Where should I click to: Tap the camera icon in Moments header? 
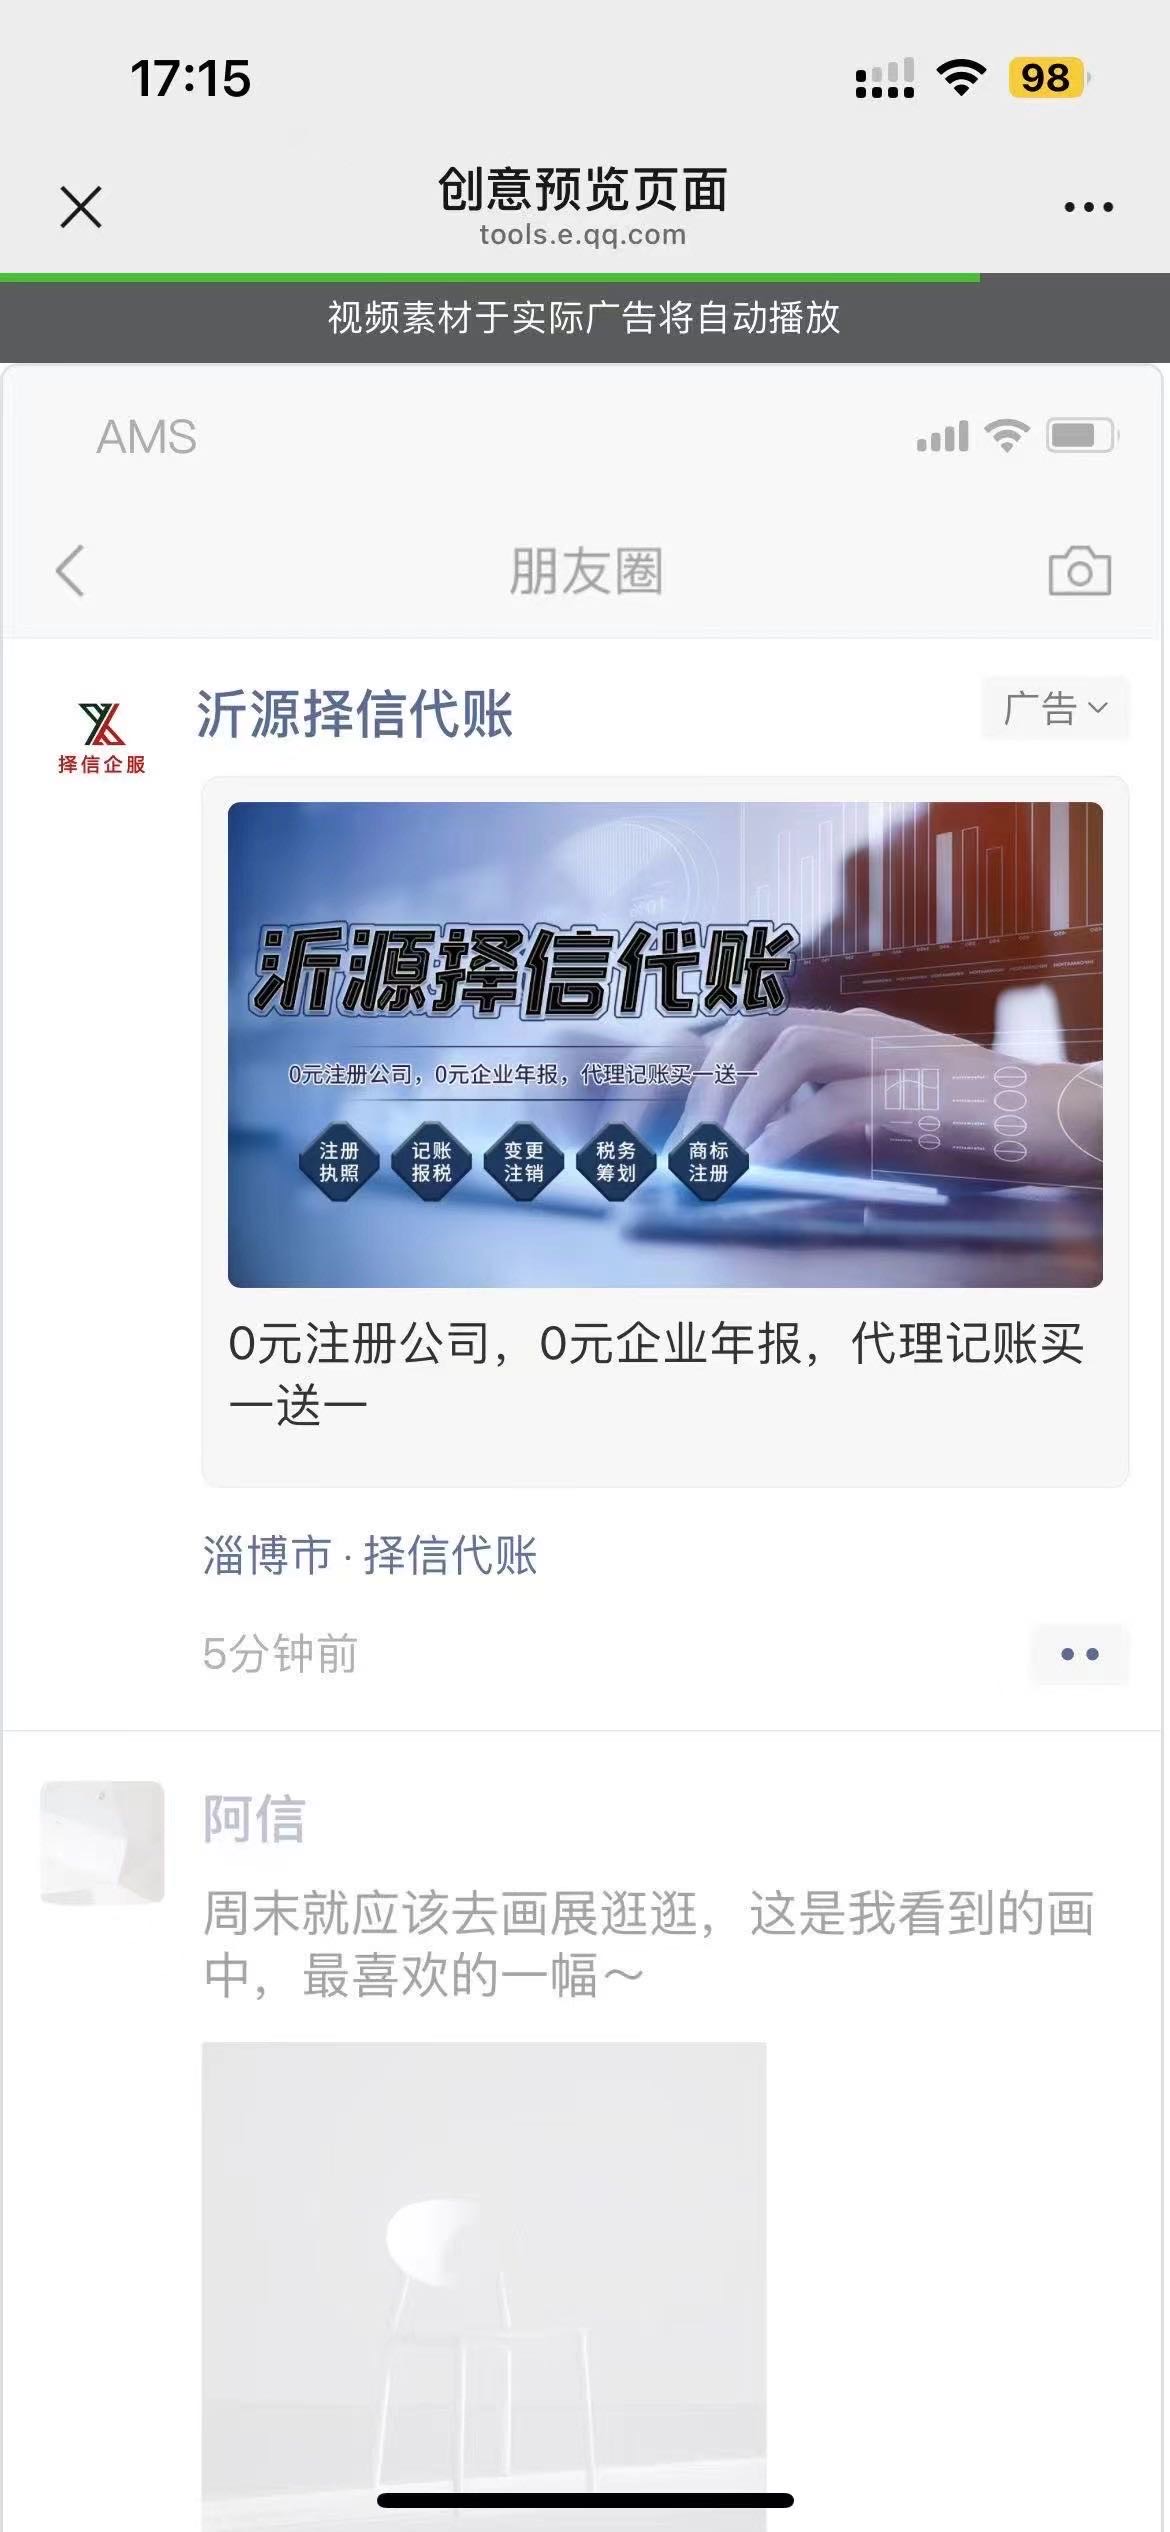1079,571
